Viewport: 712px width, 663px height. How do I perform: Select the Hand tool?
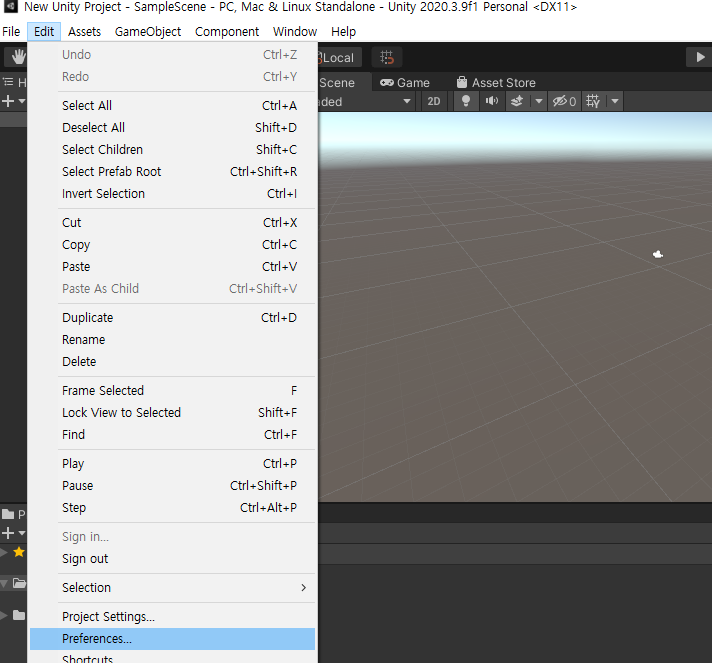(x=18, y=57)
